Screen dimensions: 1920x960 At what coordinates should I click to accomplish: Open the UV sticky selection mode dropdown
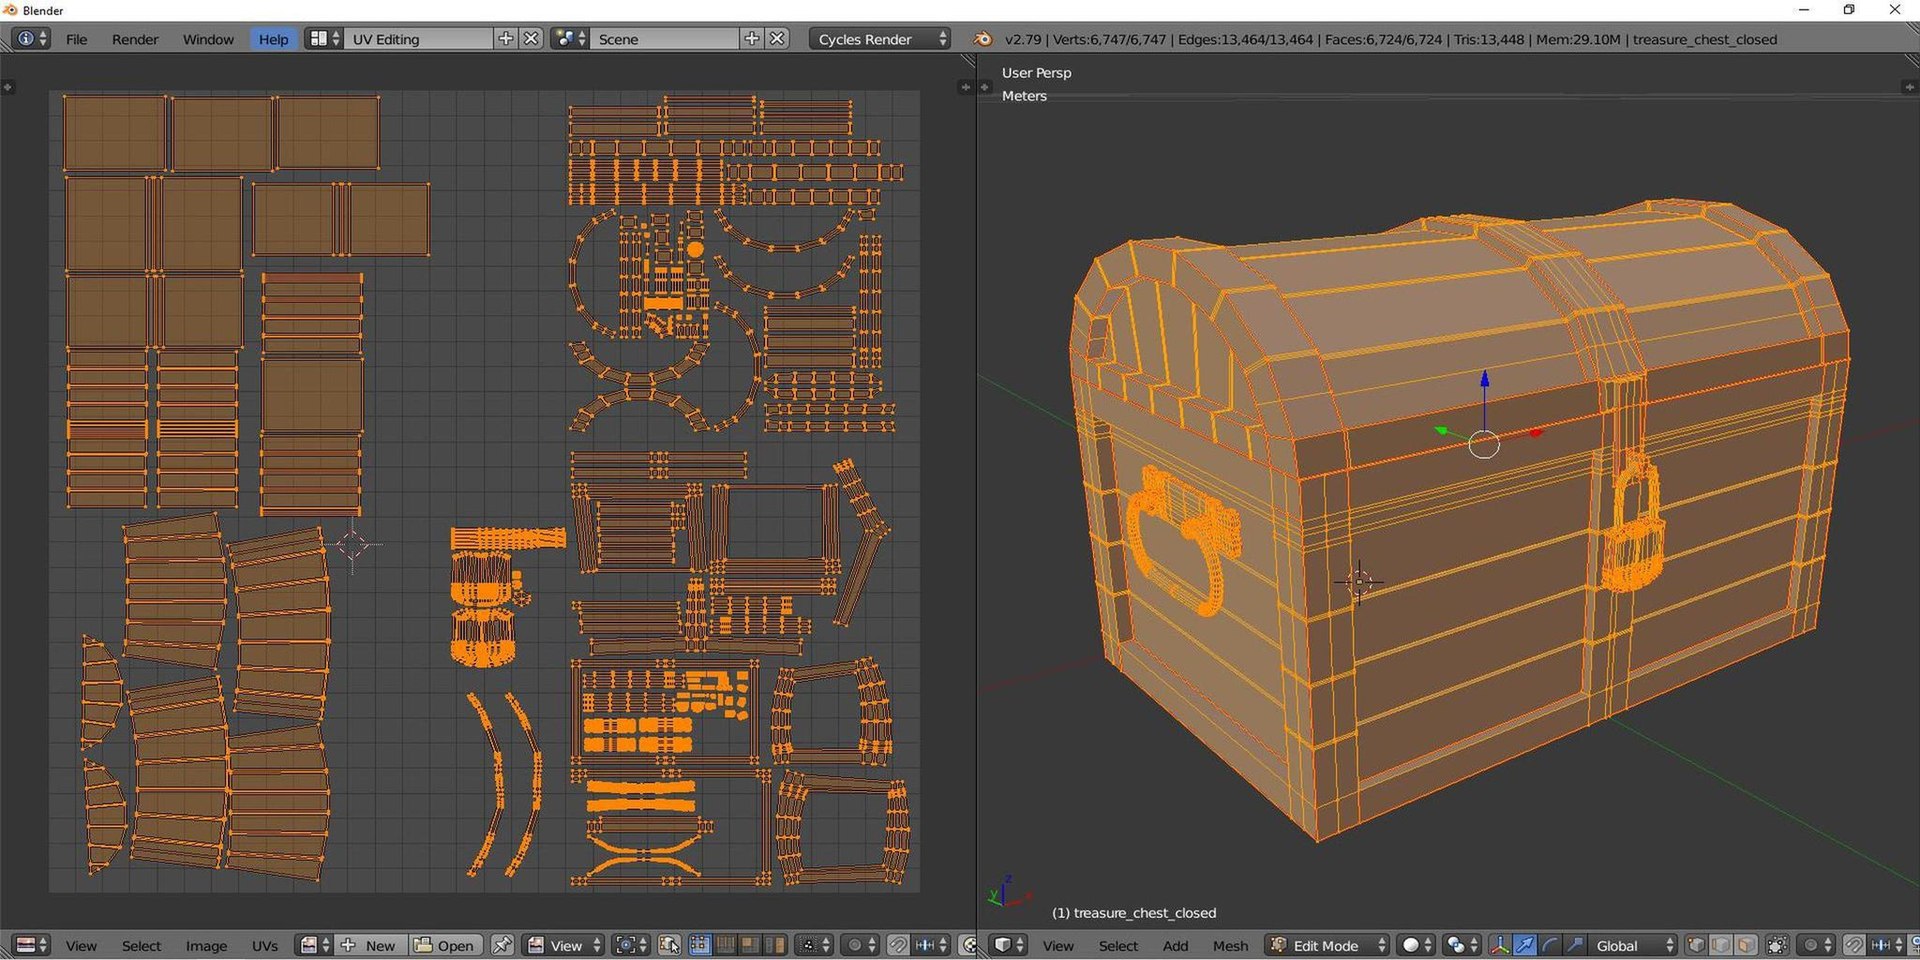813,945
